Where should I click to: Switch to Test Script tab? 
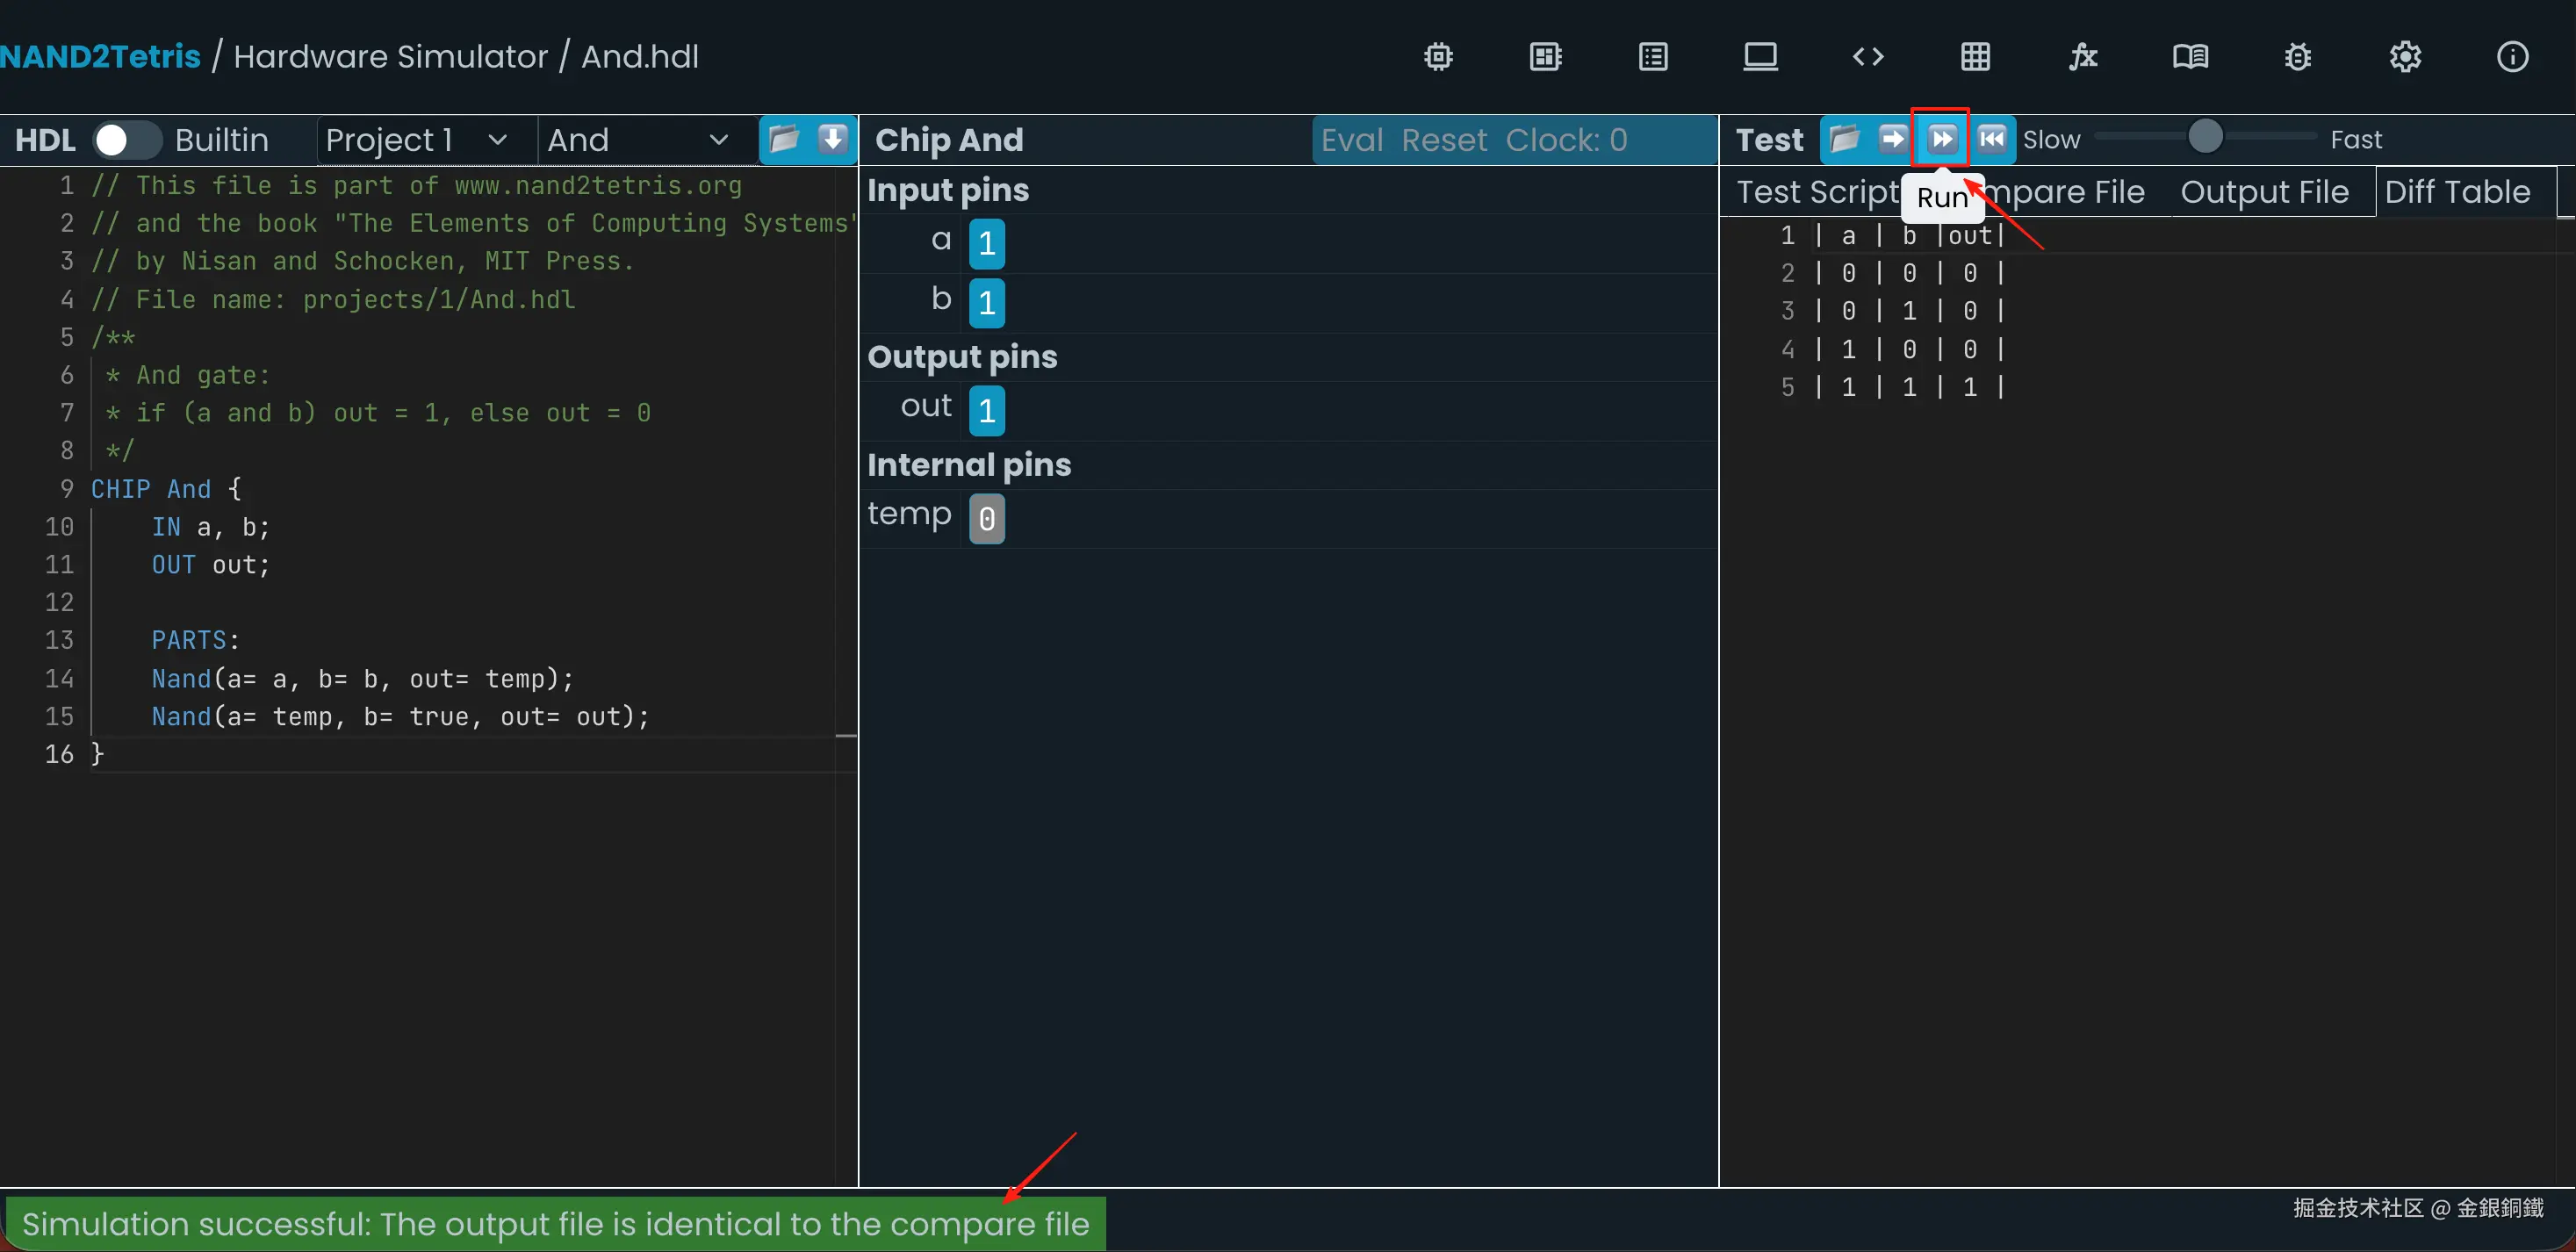[x=1816, y=192]
